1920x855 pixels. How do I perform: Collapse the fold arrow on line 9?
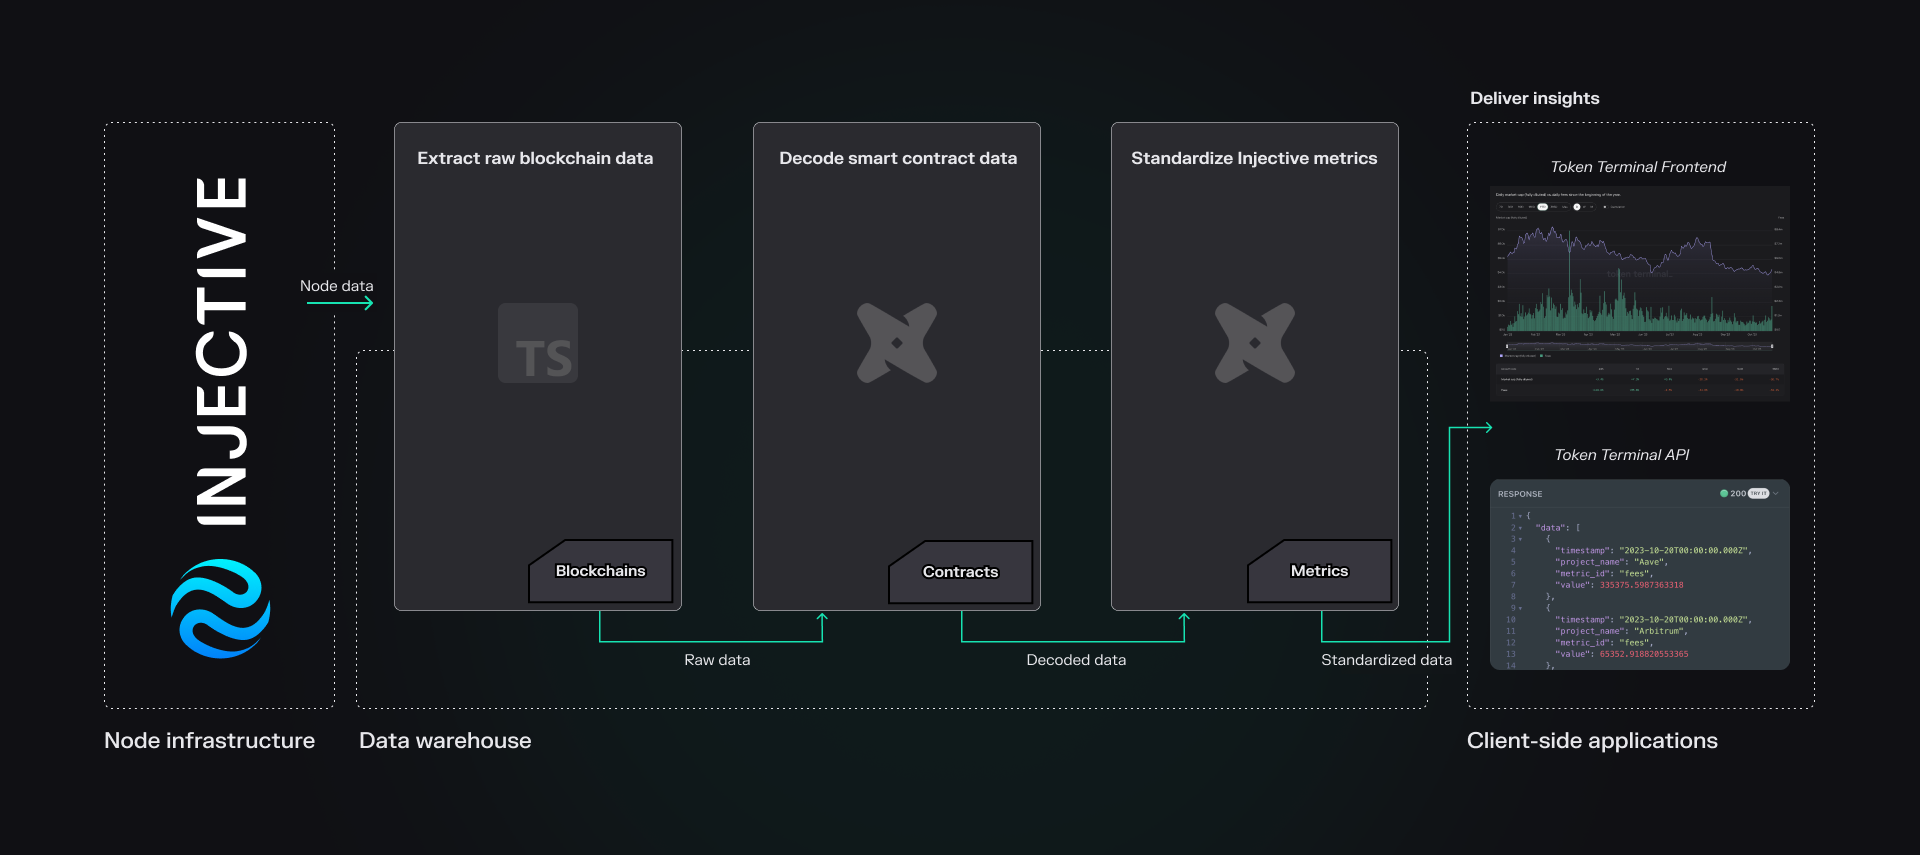click(1520, 608)
